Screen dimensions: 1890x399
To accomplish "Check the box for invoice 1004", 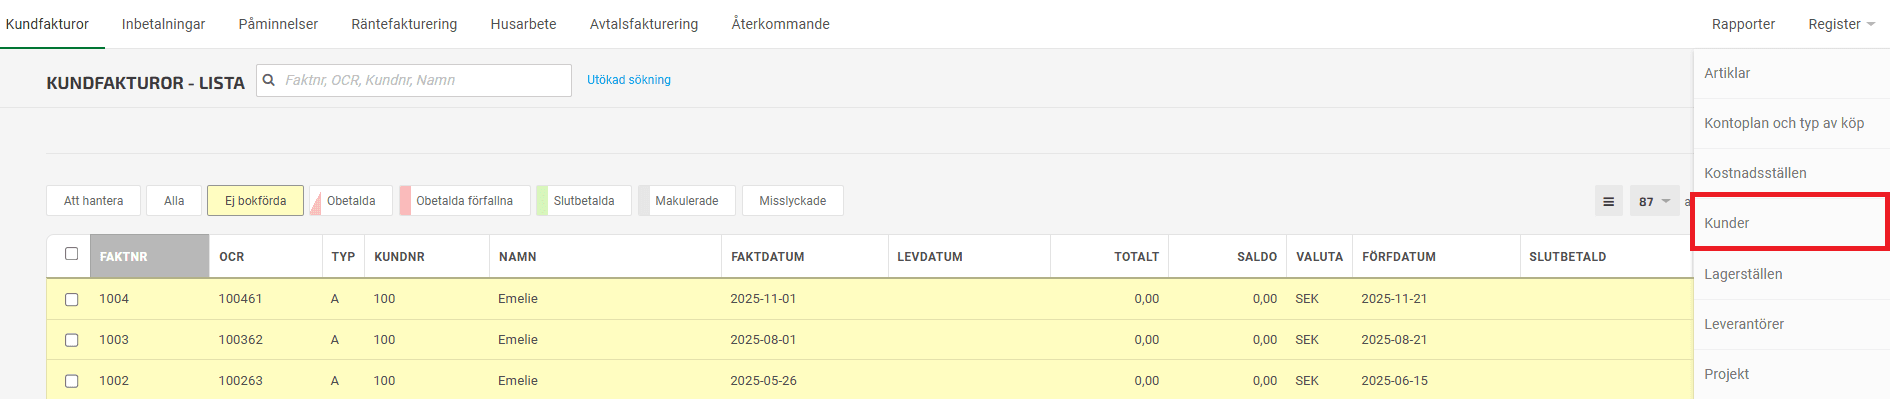I will click(x=71, y=299).
